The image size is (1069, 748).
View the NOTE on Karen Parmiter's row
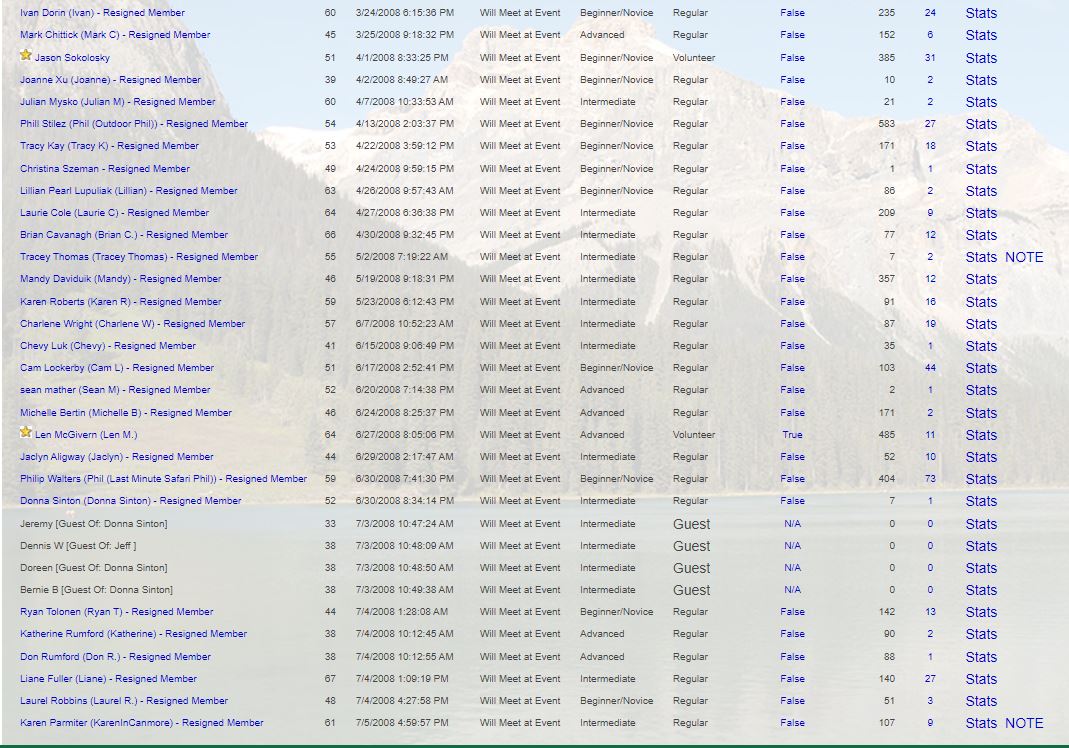click(1023, 723)
